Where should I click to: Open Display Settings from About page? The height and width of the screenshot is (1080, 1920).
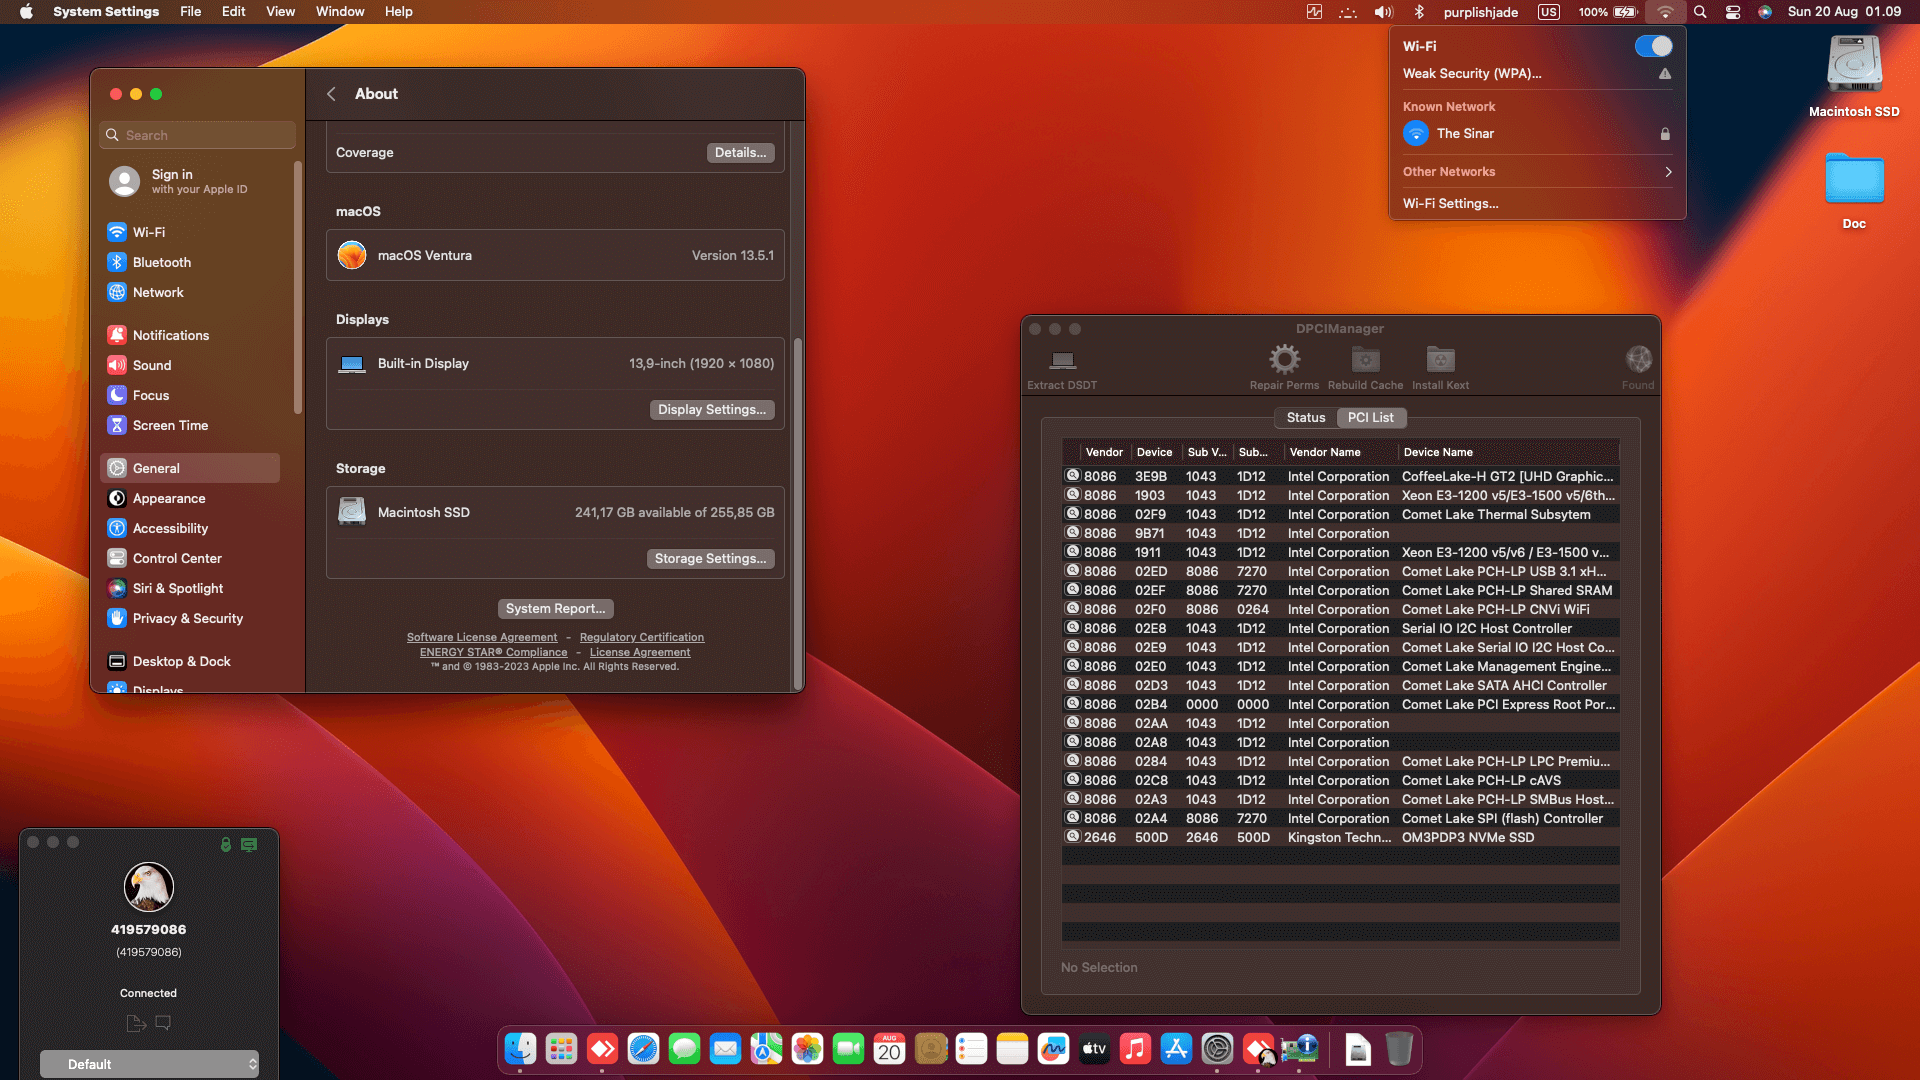point(712,410)
